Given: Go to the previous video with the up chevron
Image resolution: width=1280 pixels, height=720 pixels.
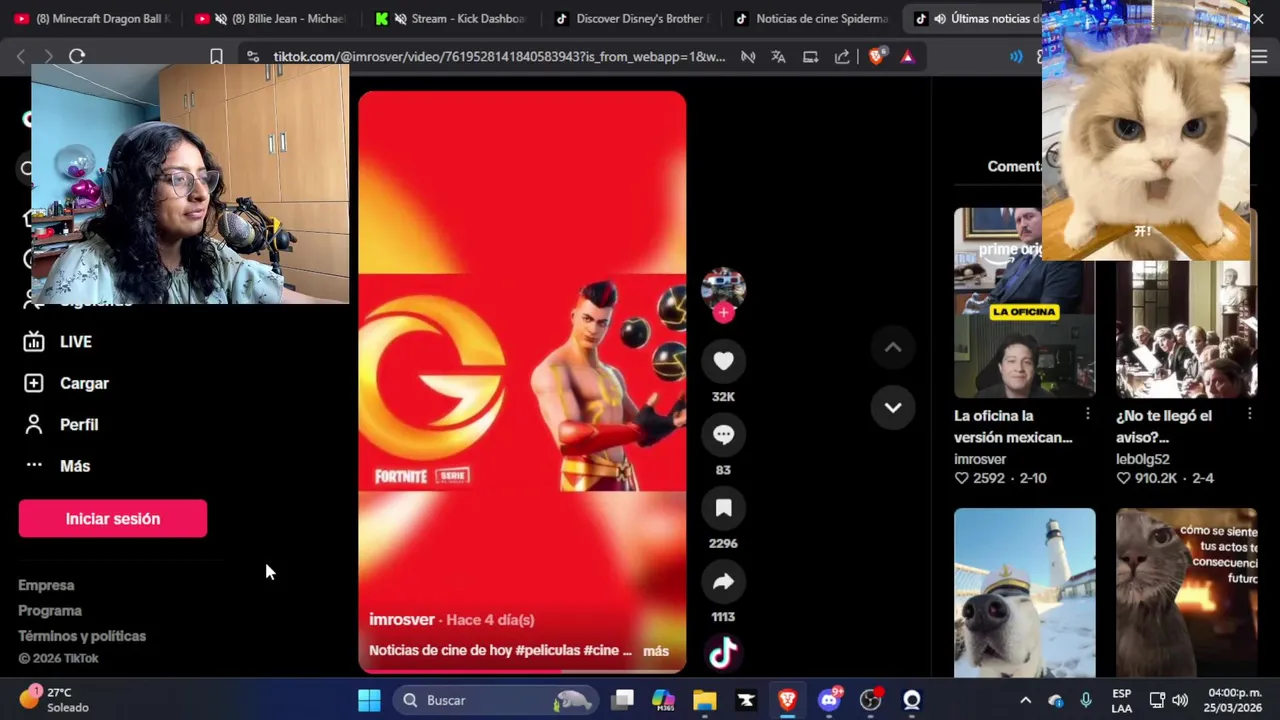Looking at the screenshot, I should pos(893,348).
